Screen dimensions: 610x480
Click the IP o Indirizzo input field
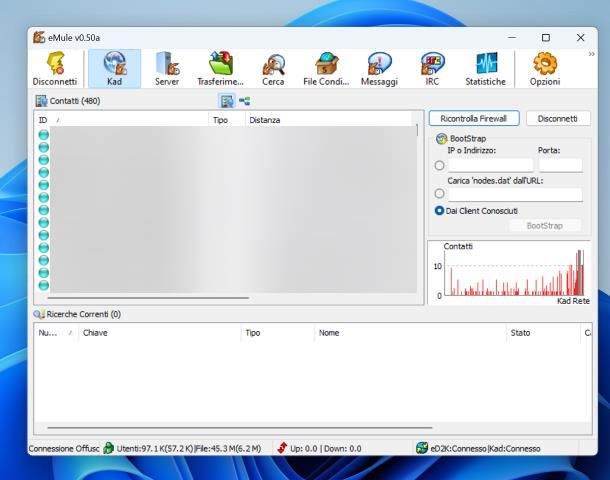(x=490, y=165)
